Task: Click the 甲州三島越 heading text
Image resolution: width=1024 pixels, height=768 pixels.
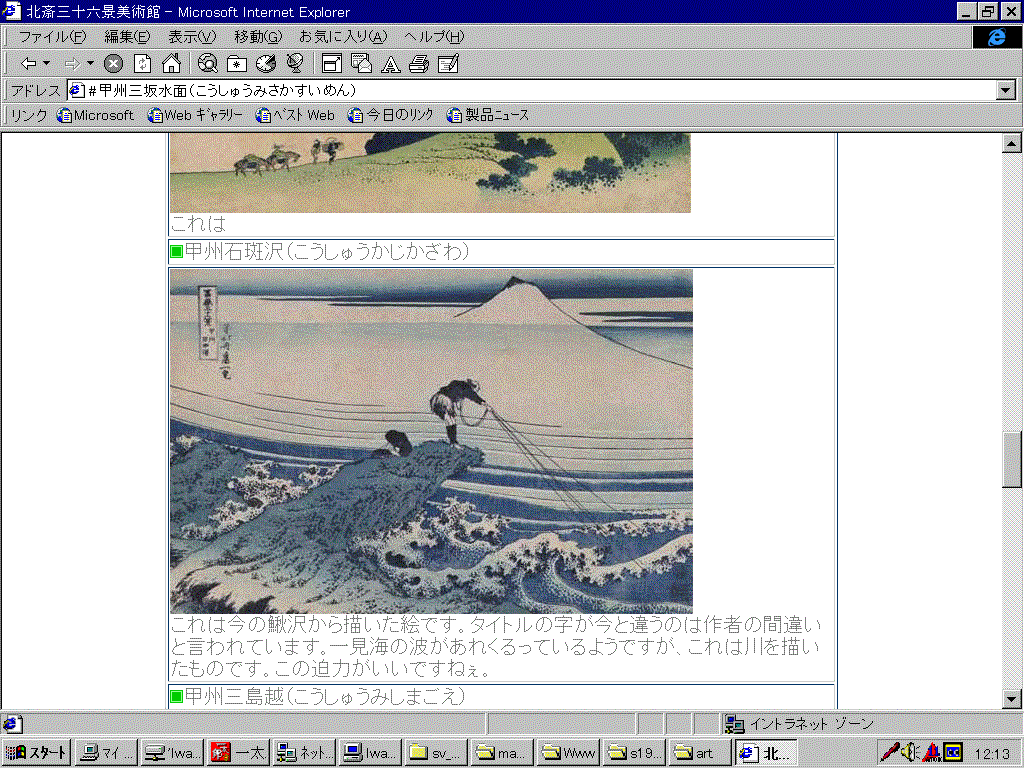Action: (325, 697)
